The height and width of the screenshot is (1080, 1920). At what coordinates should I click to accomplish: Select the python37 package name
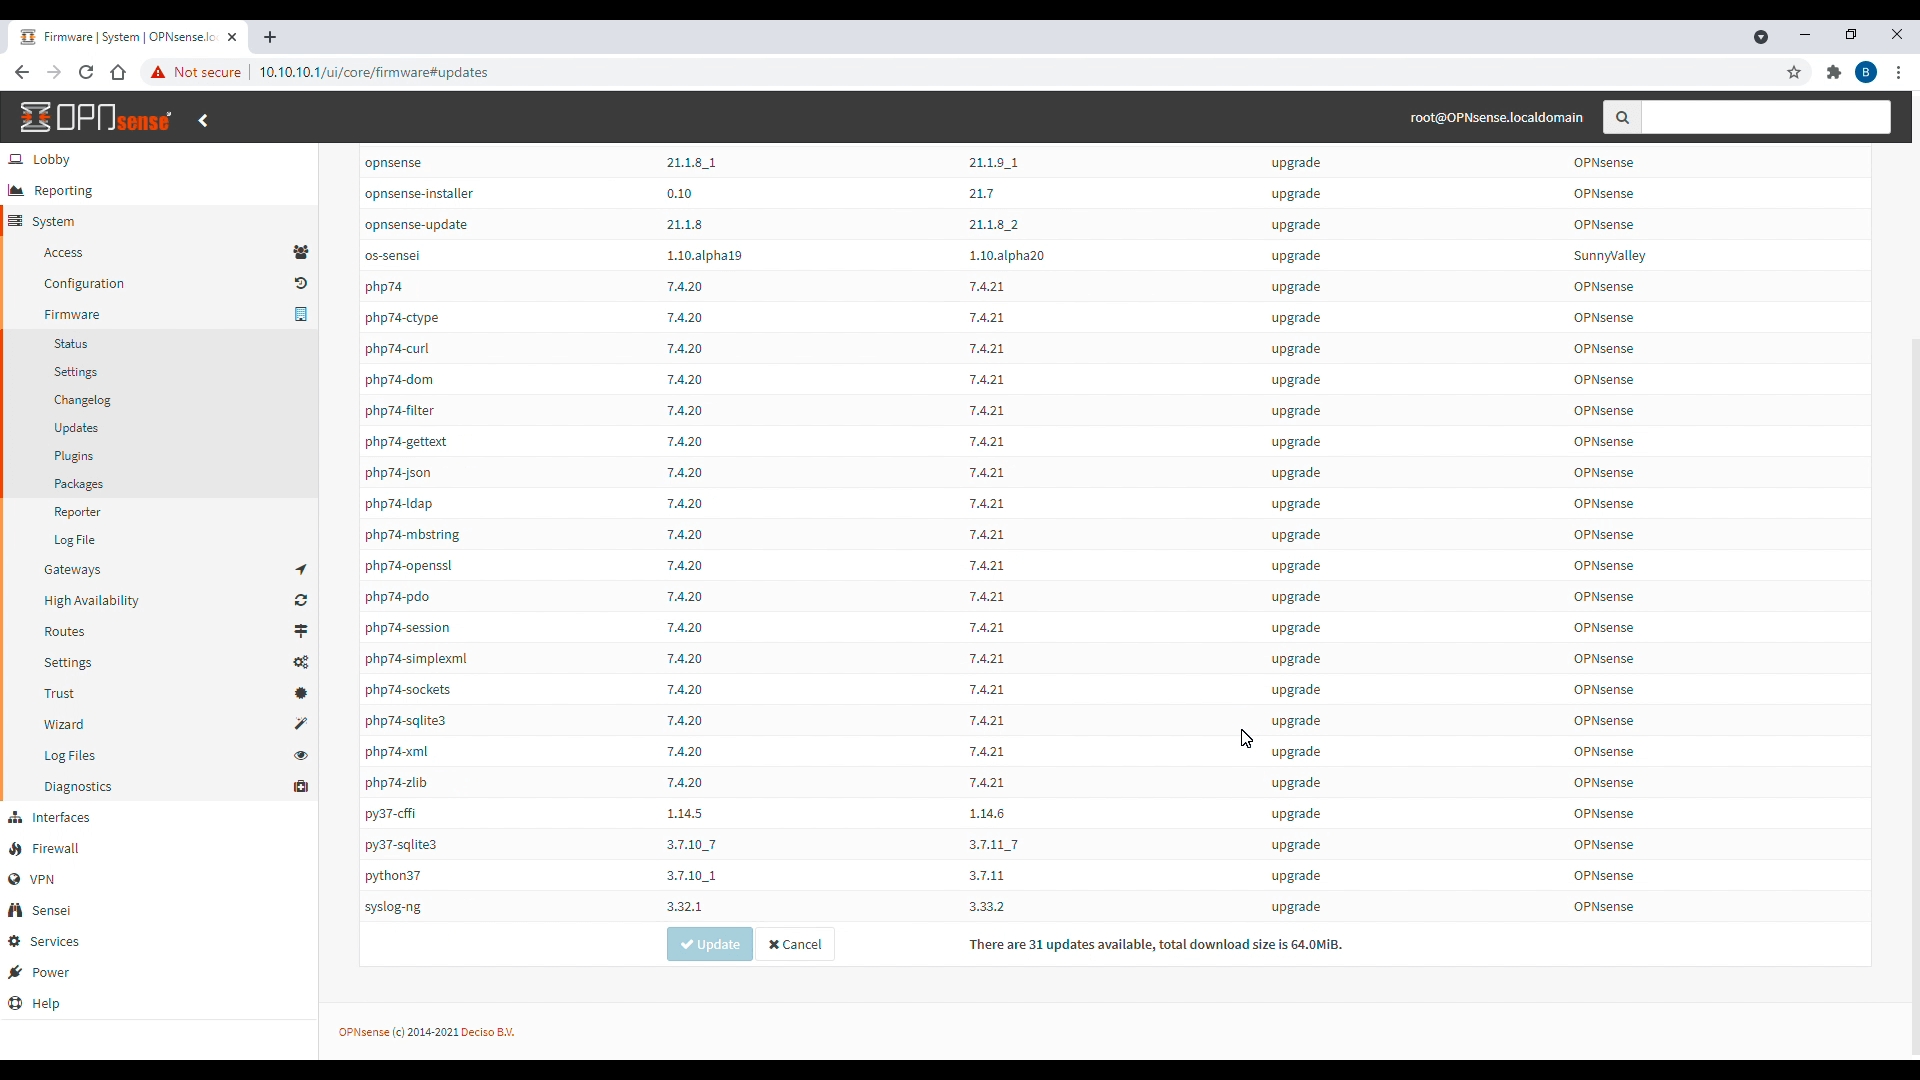pyautogui.click(x=392, y=875)
